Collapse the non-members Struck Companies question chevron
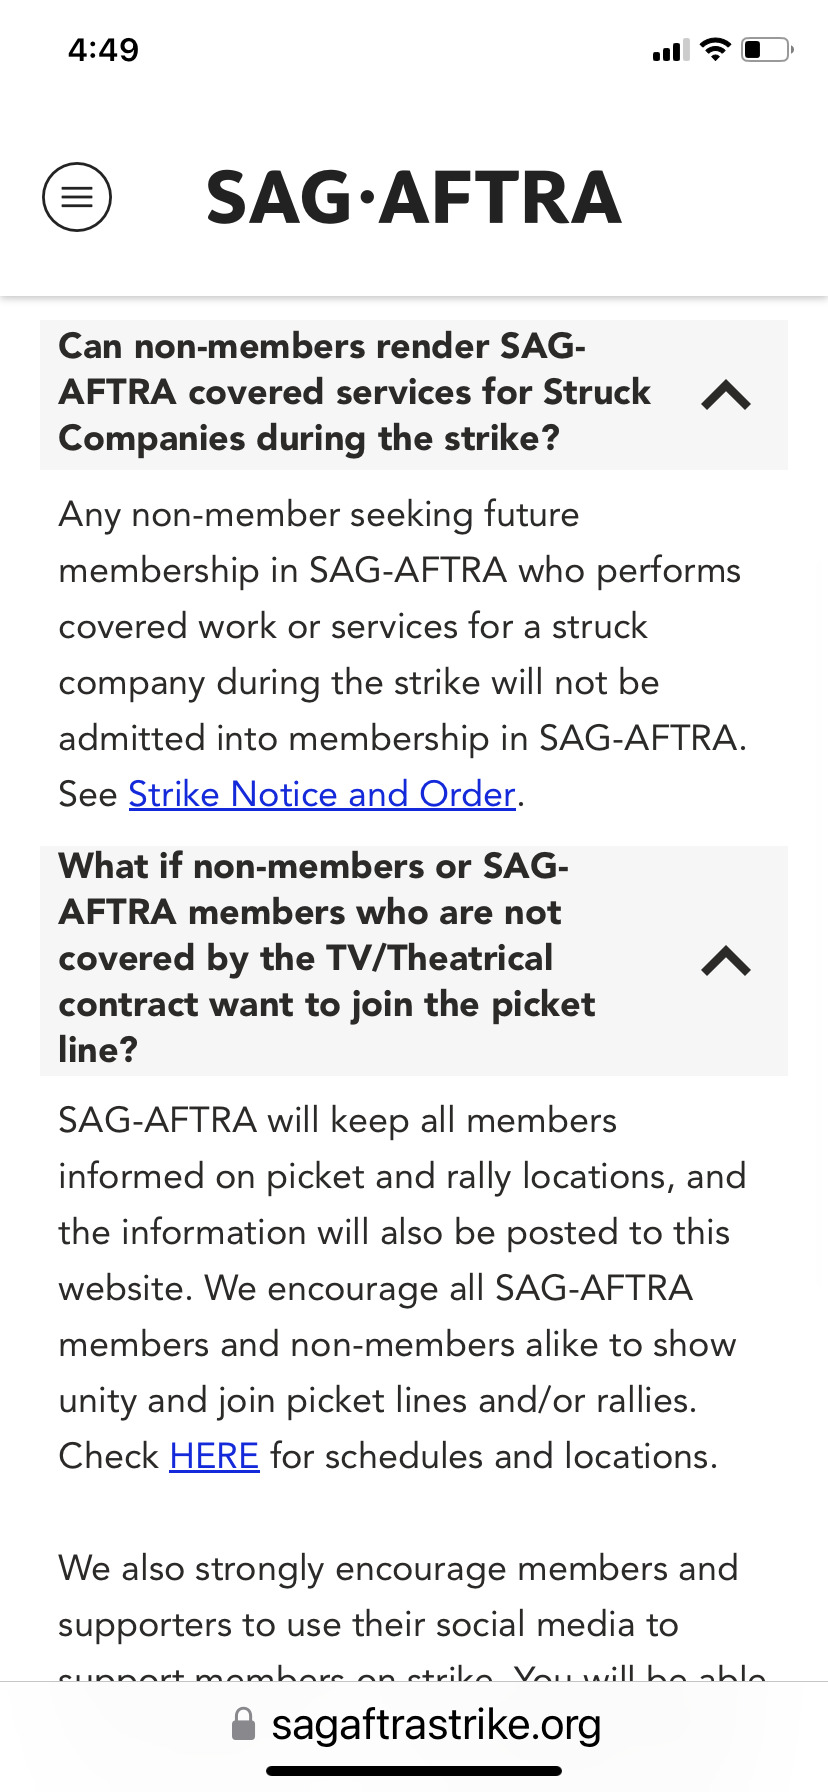This screenshot has height=1792, width=828. [726, 396]
